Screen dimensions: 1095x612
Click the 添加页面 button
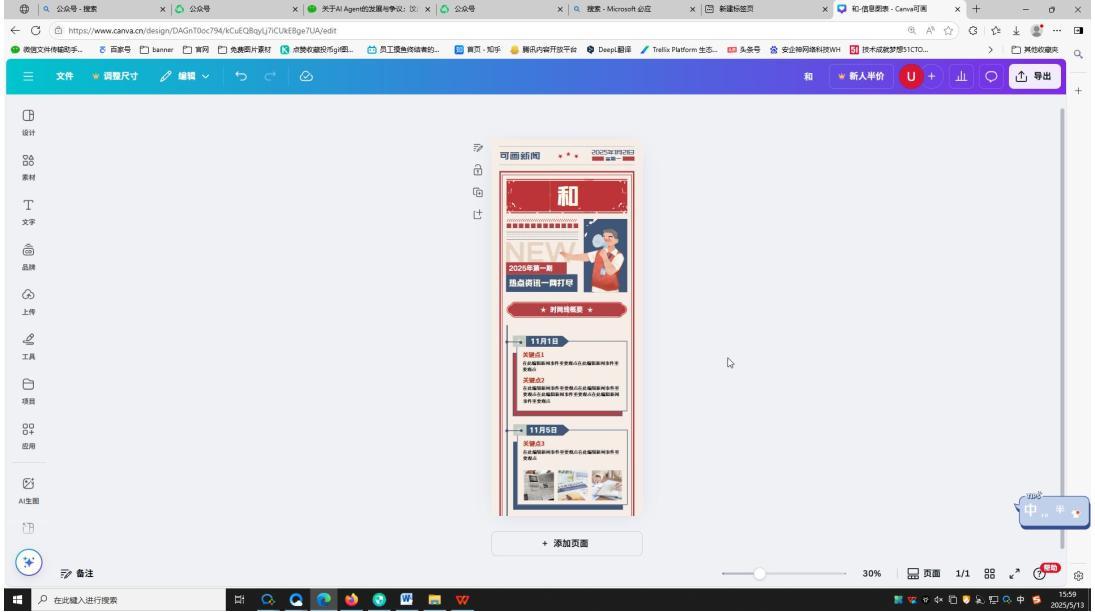(566, 544)
